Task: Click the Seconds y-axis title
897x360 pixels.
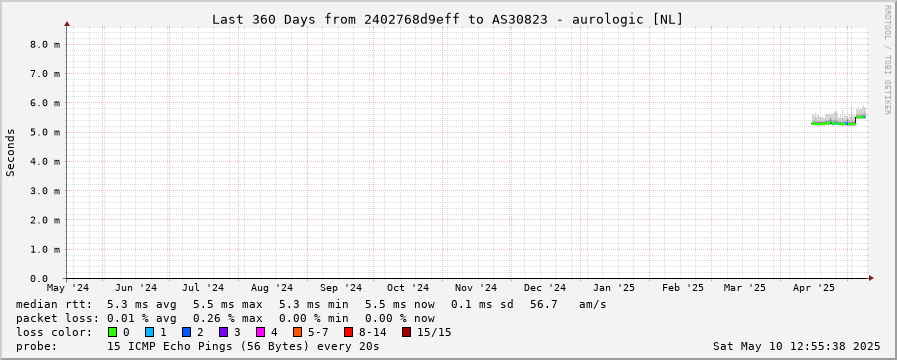Action: (10, 152)
